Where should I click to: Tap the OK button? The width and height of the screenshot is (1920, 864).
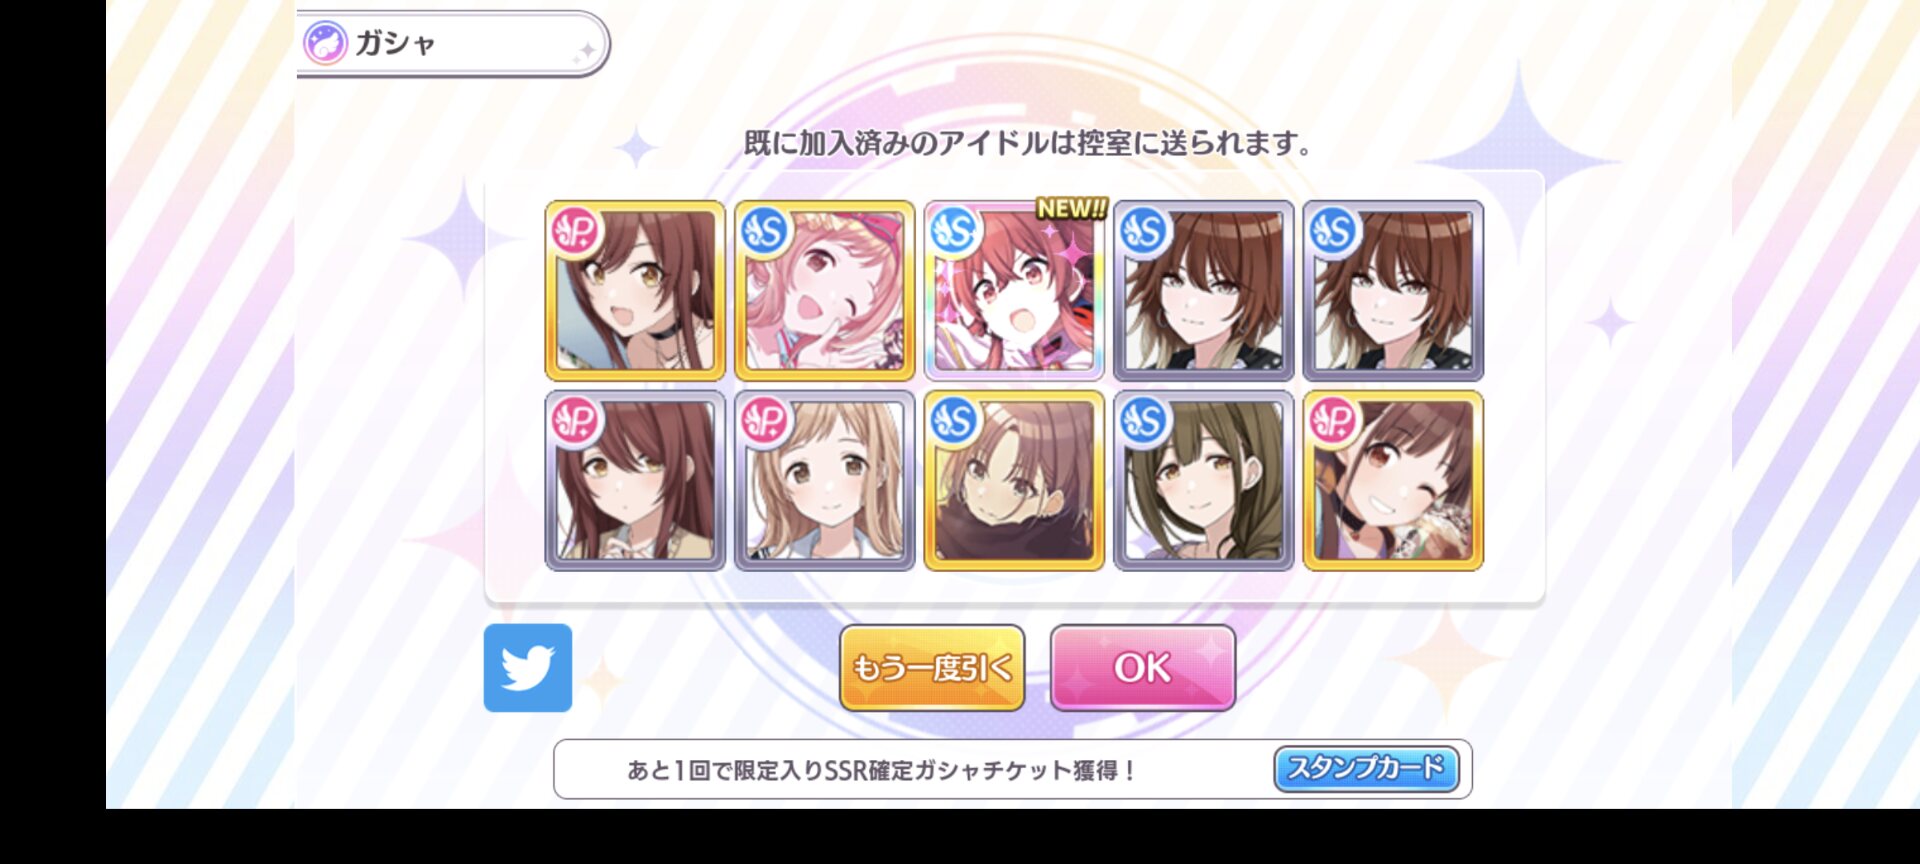point(1142,668)
